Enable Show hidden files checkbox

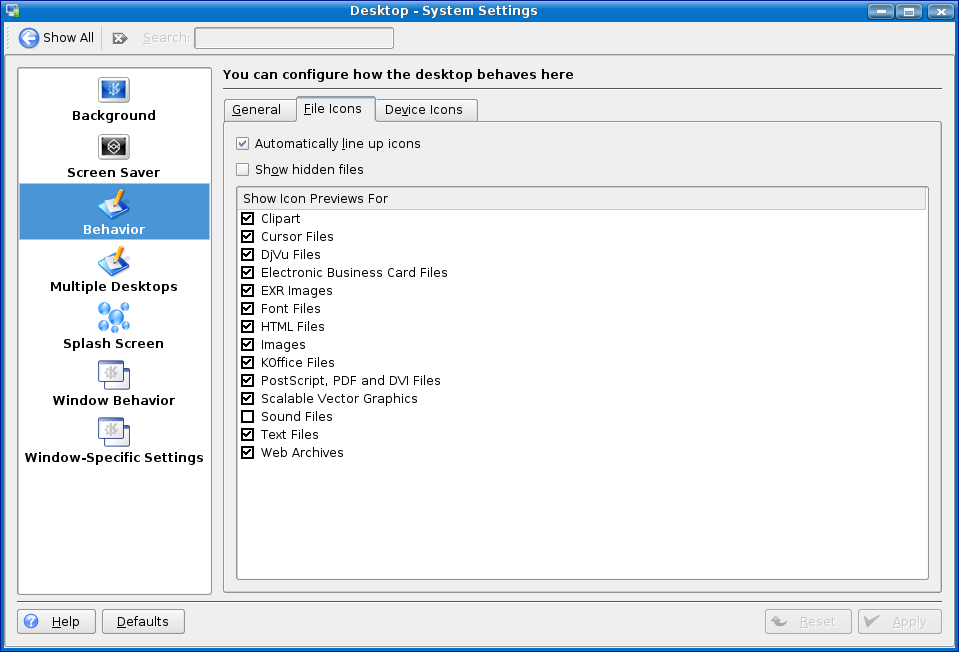(243, 170)
